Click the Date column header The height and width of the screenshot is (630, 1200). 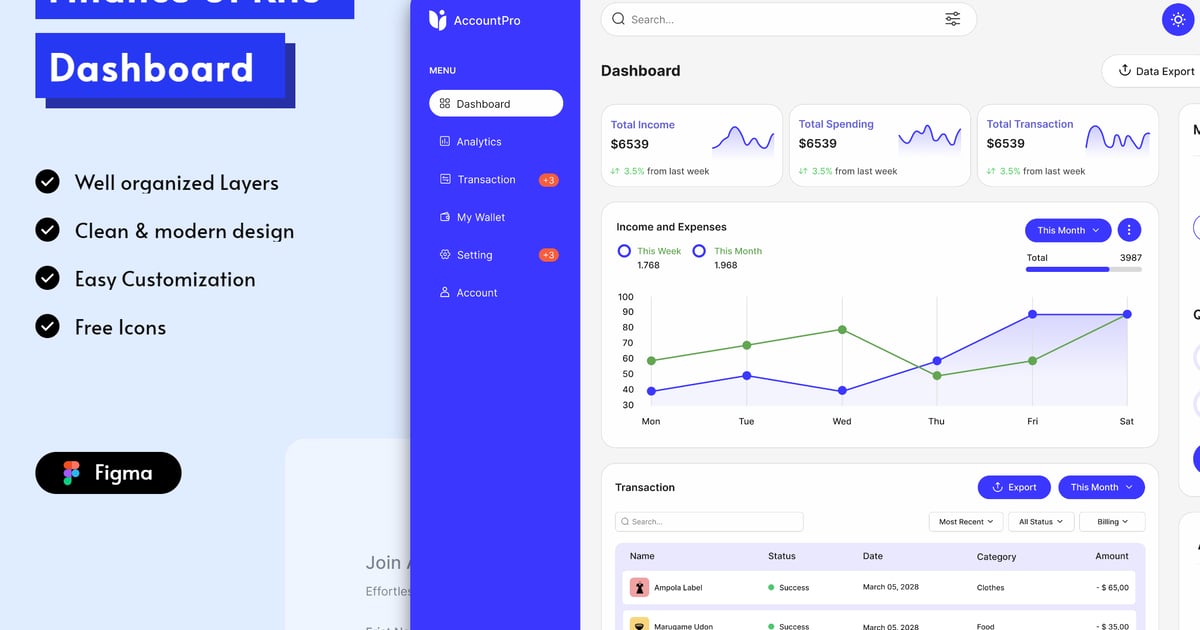(x=873, y=556)
